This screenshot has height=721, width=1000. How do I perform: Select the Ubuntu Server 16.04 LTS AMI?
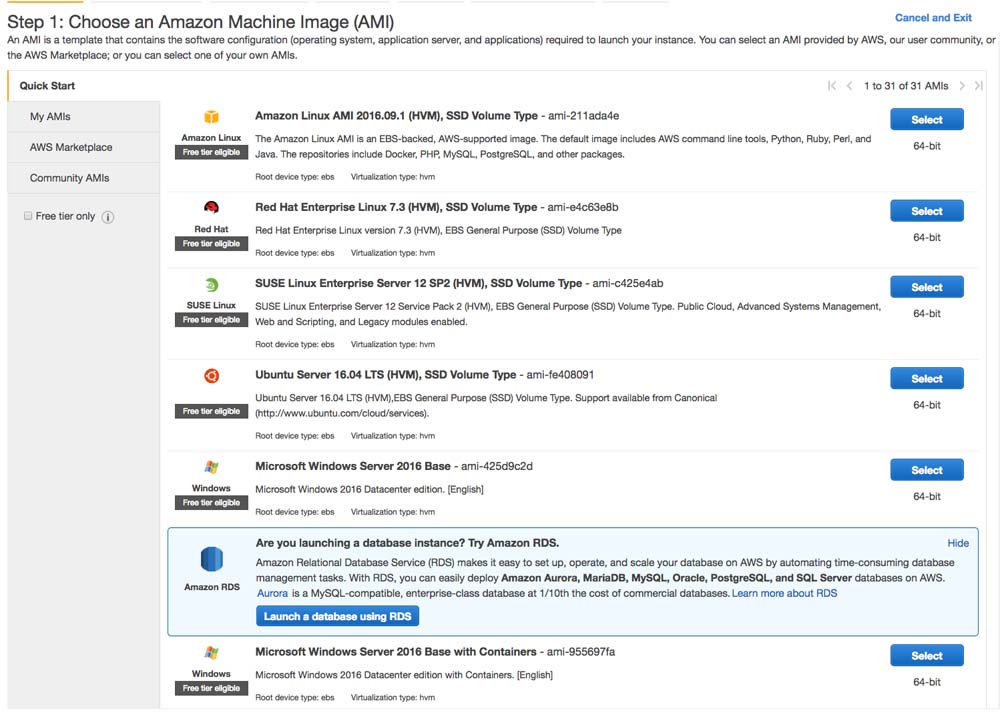(926, 379)
